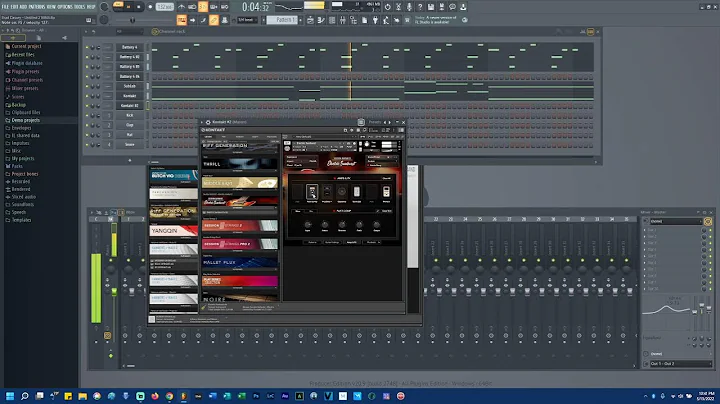Mute the Kontakt #2 channel LED
Image resolution: width=720 pixels, height=404 pixels.
pos(87,106)
